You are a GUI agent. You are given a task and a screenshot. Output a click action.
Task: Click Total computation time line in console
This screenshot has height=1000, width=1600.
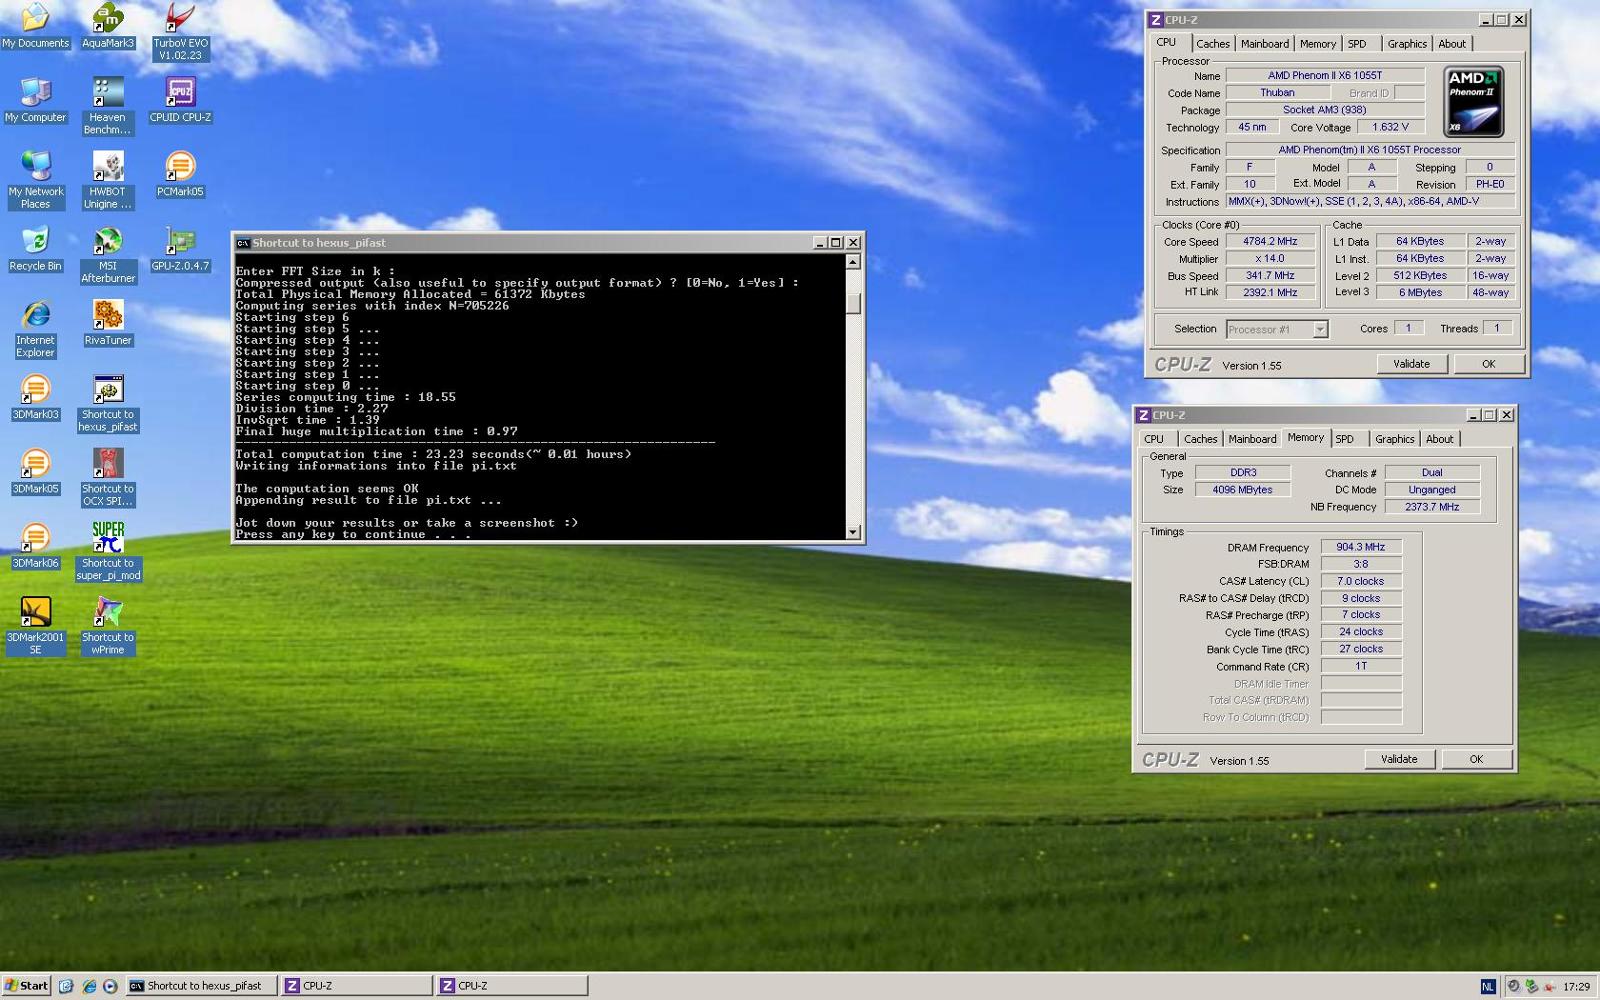point(433,454)
